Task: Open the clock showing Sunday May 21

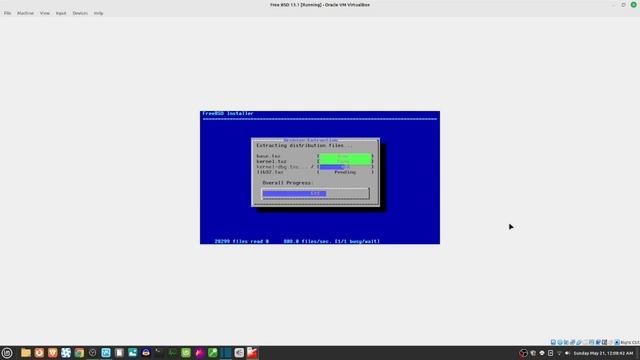Action: click(x=603, y=353)
